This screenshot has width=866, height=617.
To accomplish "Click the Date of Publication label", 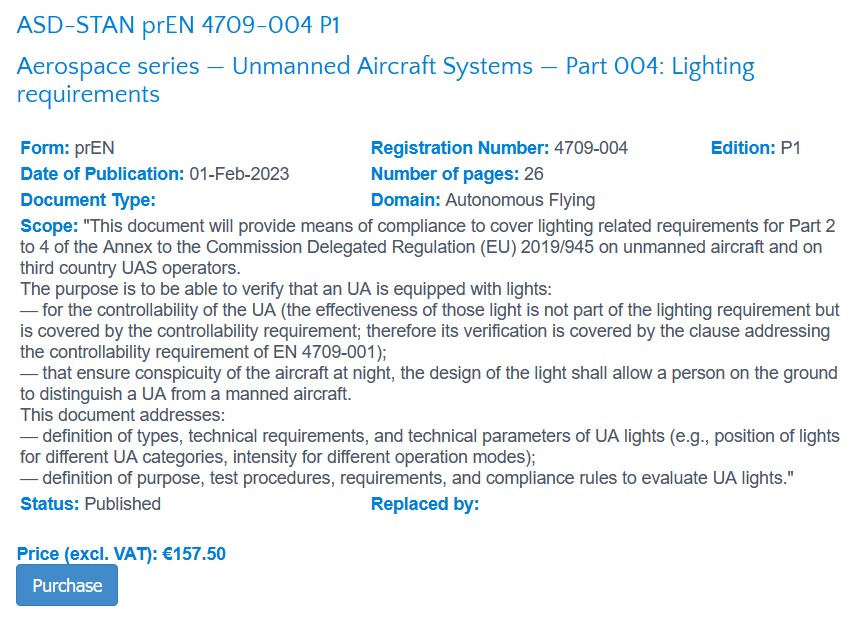I will coord(102,174).
